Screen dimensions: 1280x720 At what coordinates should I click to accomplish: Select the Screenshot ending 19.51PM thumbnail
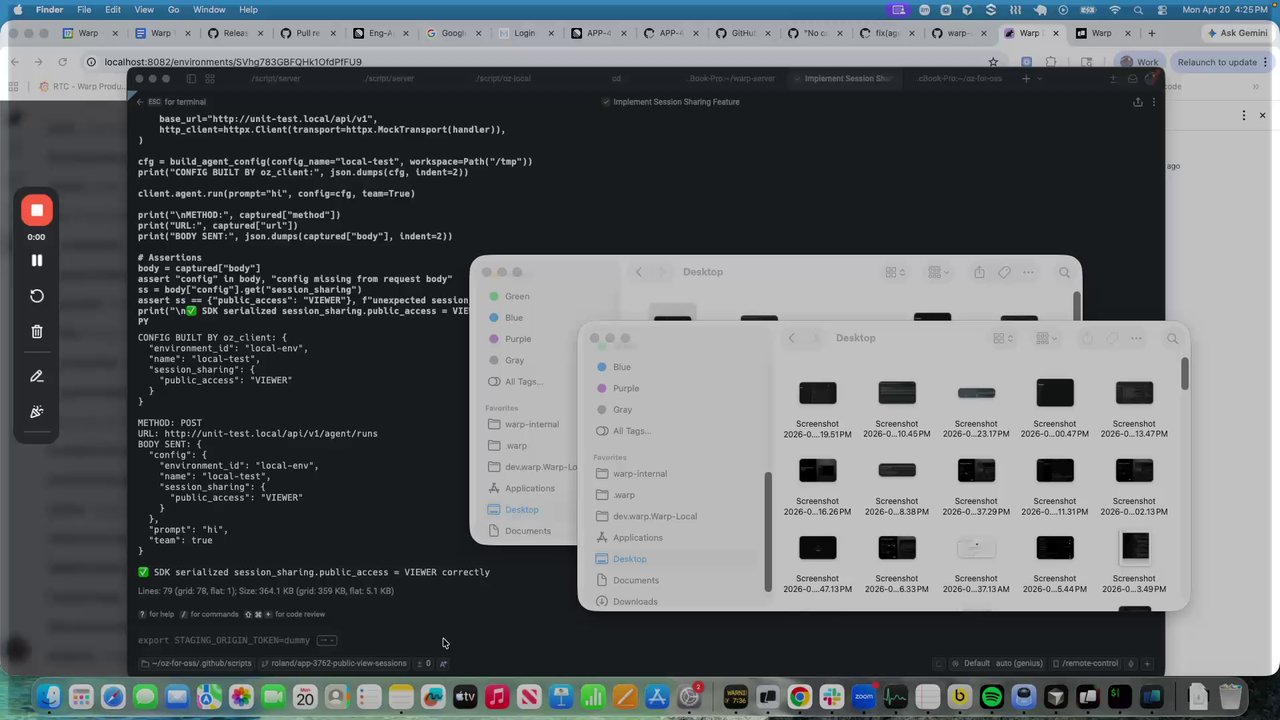point(818,393)
